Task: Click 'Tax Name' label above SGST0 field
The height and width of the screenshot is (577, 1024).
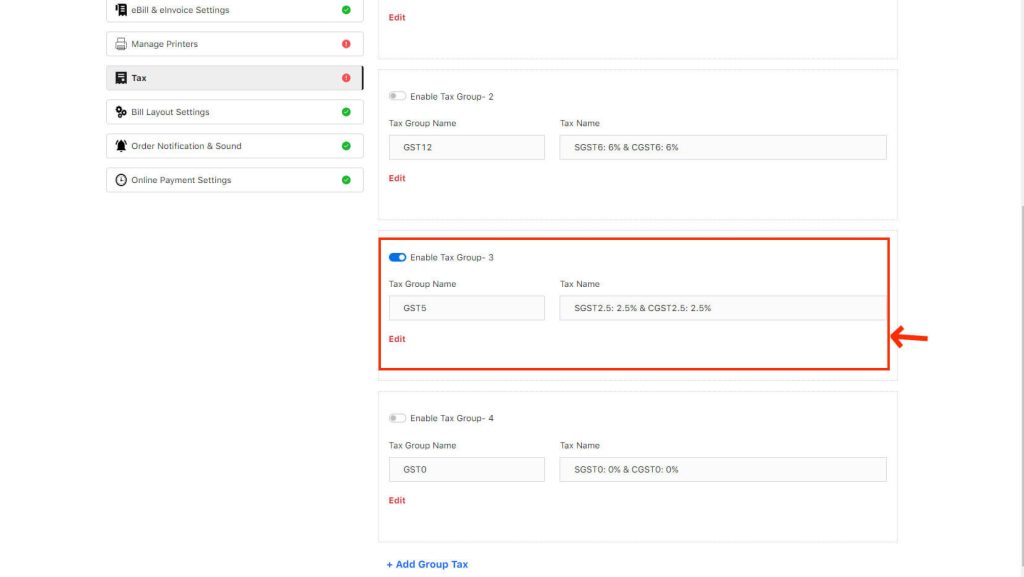Action: (580, 445)
